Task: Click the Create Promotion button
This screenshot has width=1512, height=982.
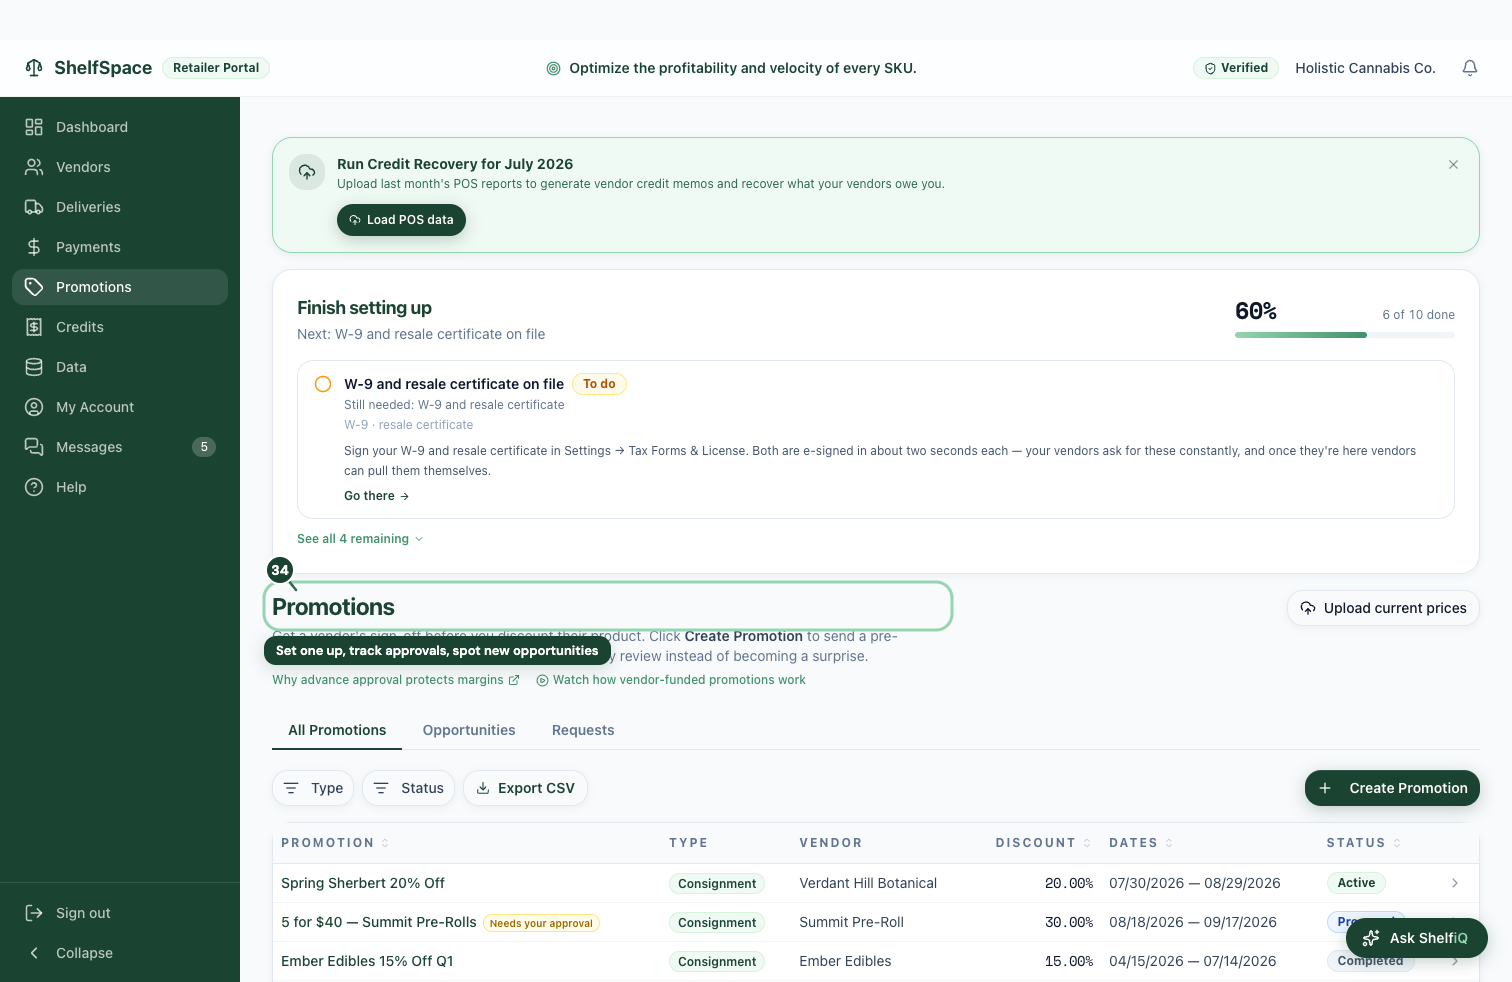Action: 1392,788
